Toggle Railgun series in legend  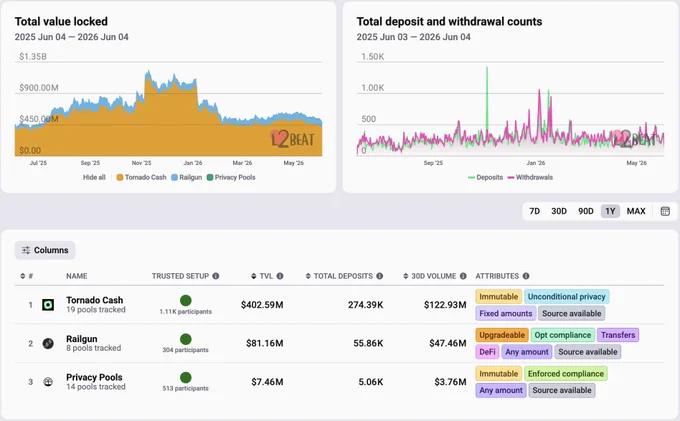point(186,177)
